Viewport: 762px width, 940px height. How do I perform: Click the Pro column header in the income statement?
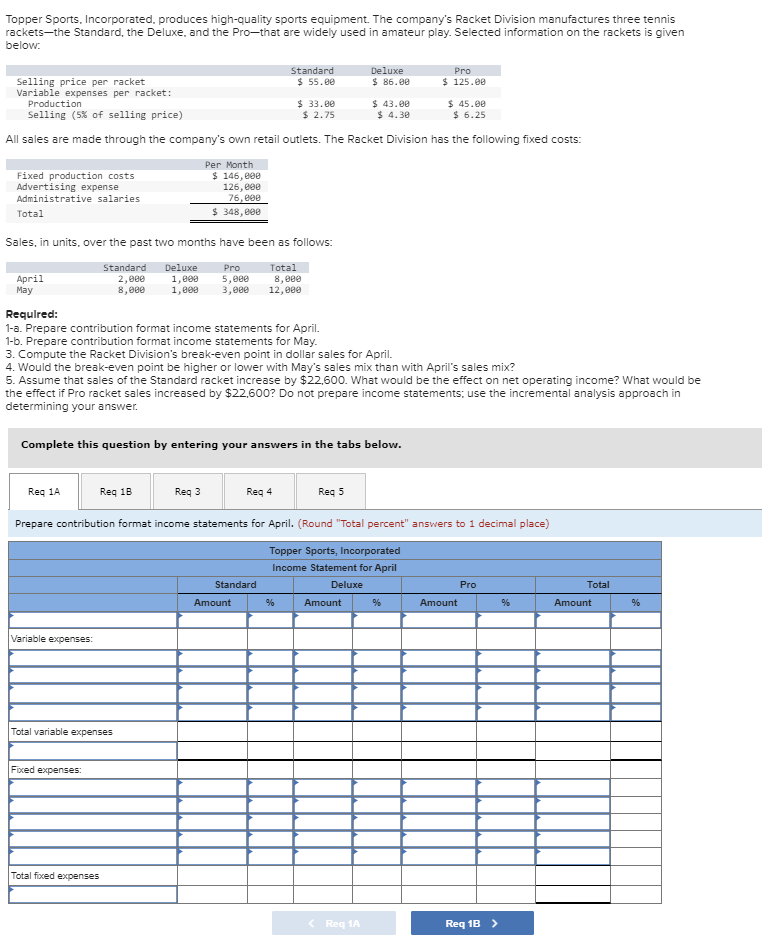click(x=468, y=585)
